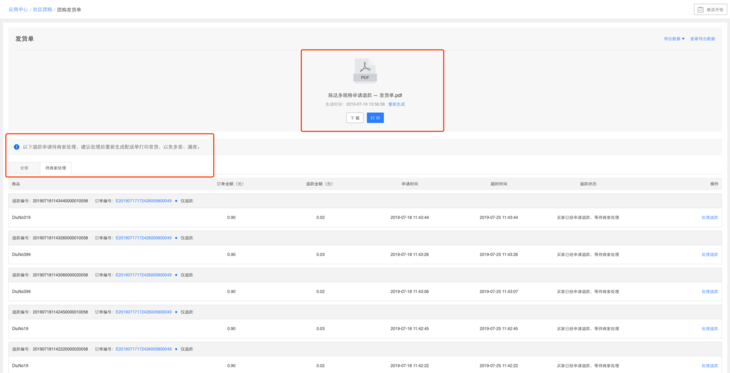Click the 超时时间 column header

pos(499,184)
